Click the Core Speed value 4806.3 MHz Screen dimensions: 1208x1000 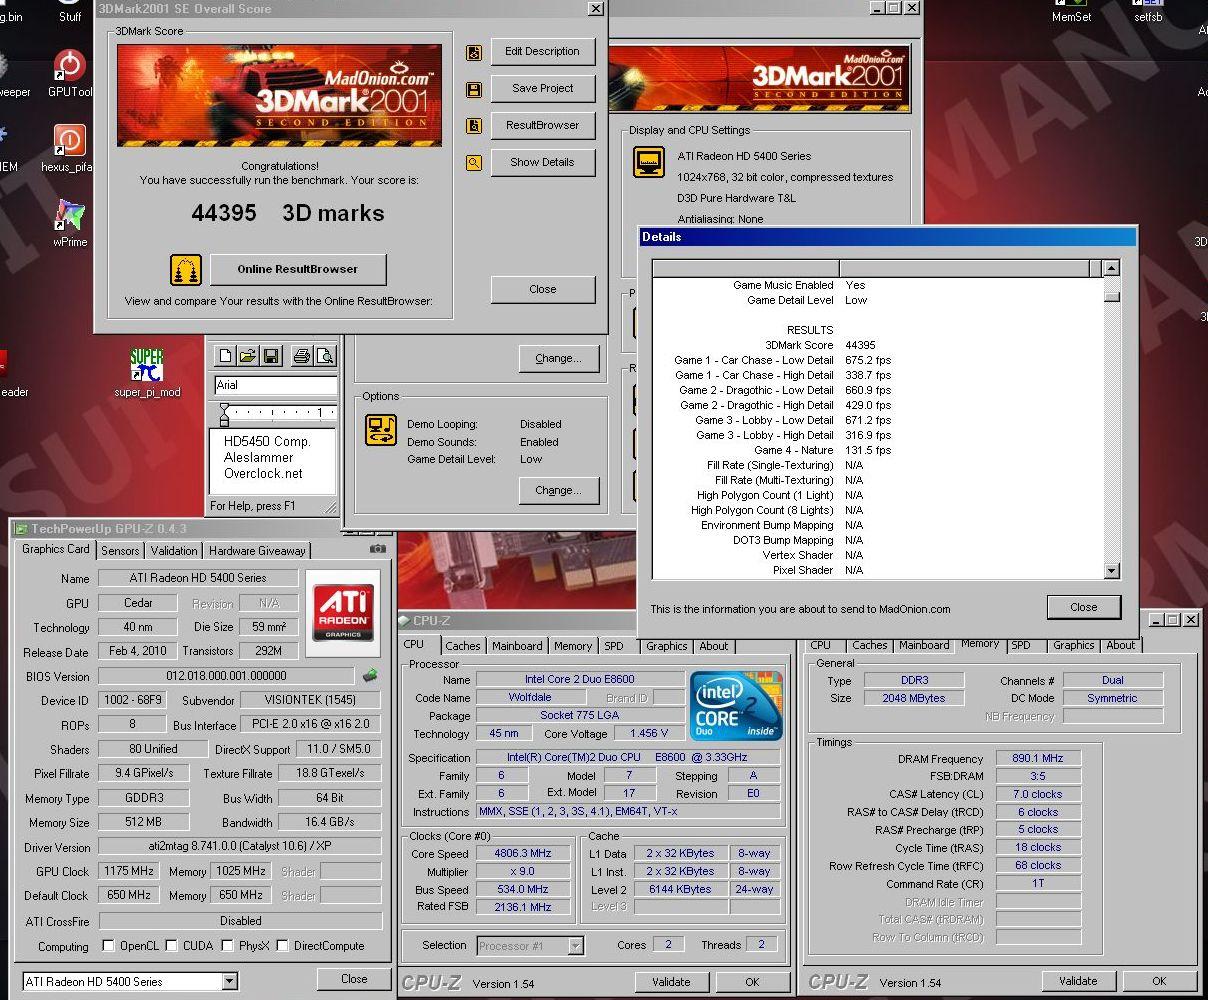[522, 854]
